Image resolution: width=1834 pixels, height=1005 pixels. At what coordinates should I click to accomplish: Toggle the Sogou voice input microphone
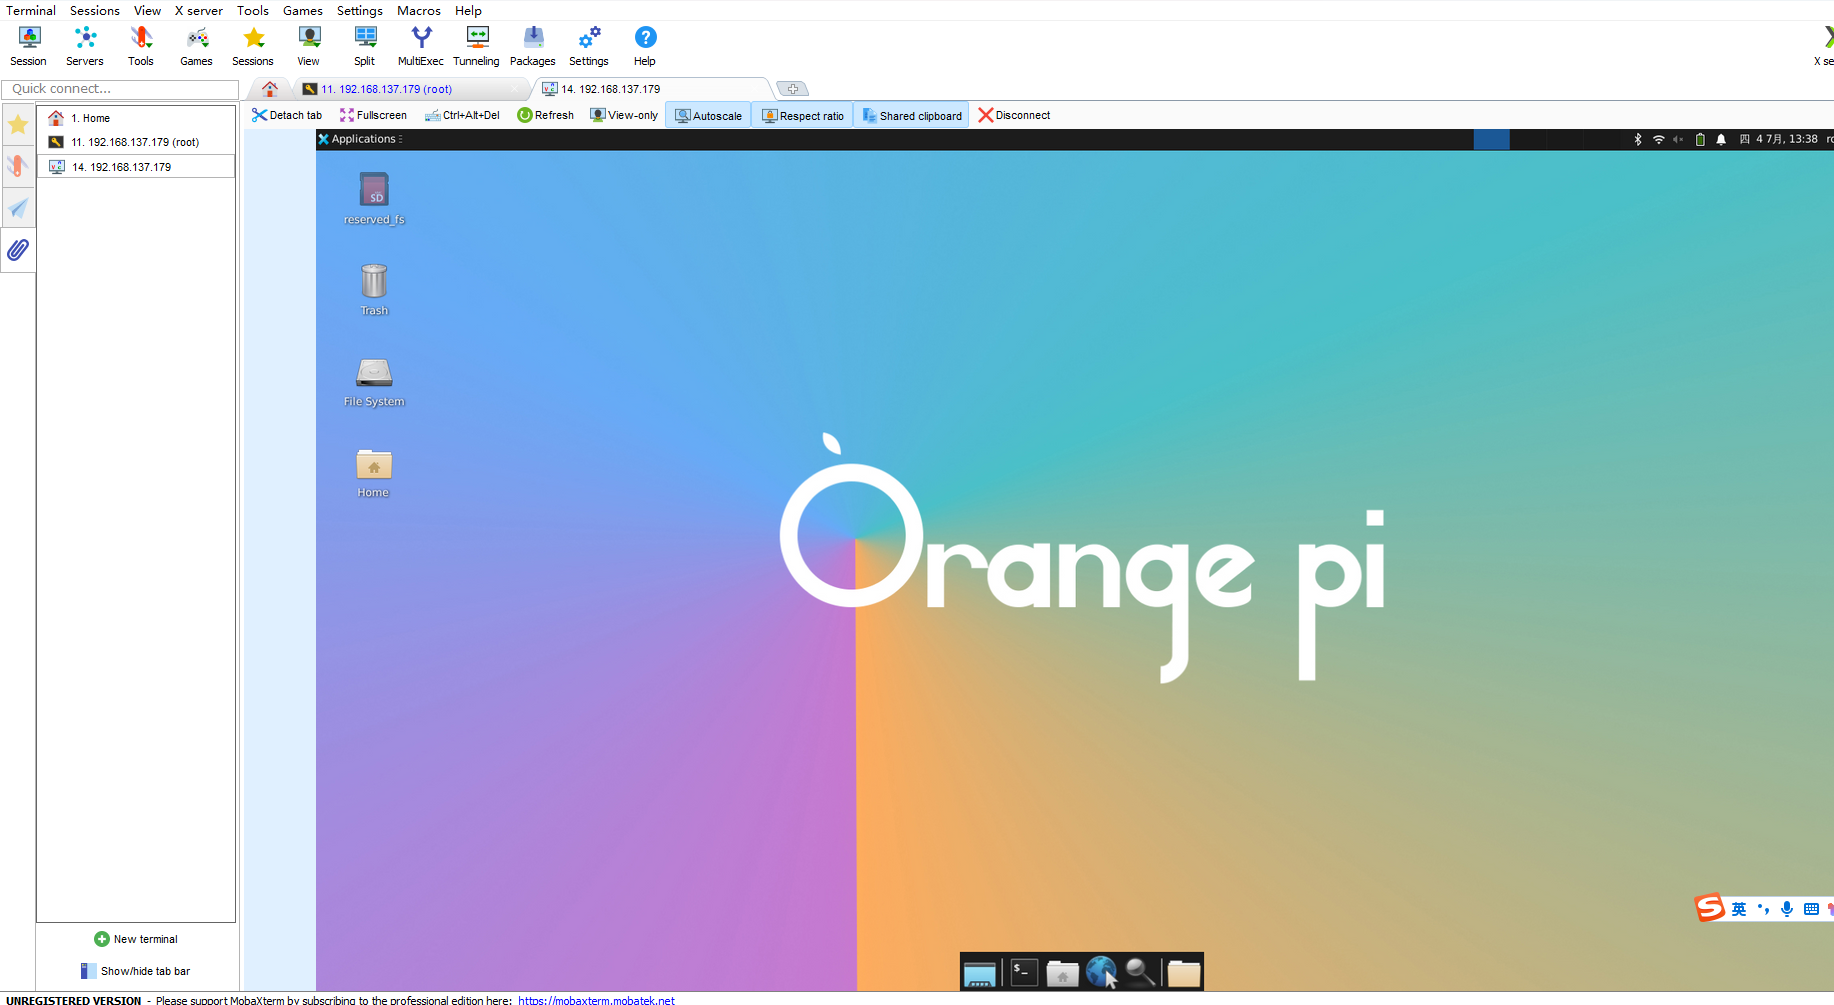point(1787,909)
